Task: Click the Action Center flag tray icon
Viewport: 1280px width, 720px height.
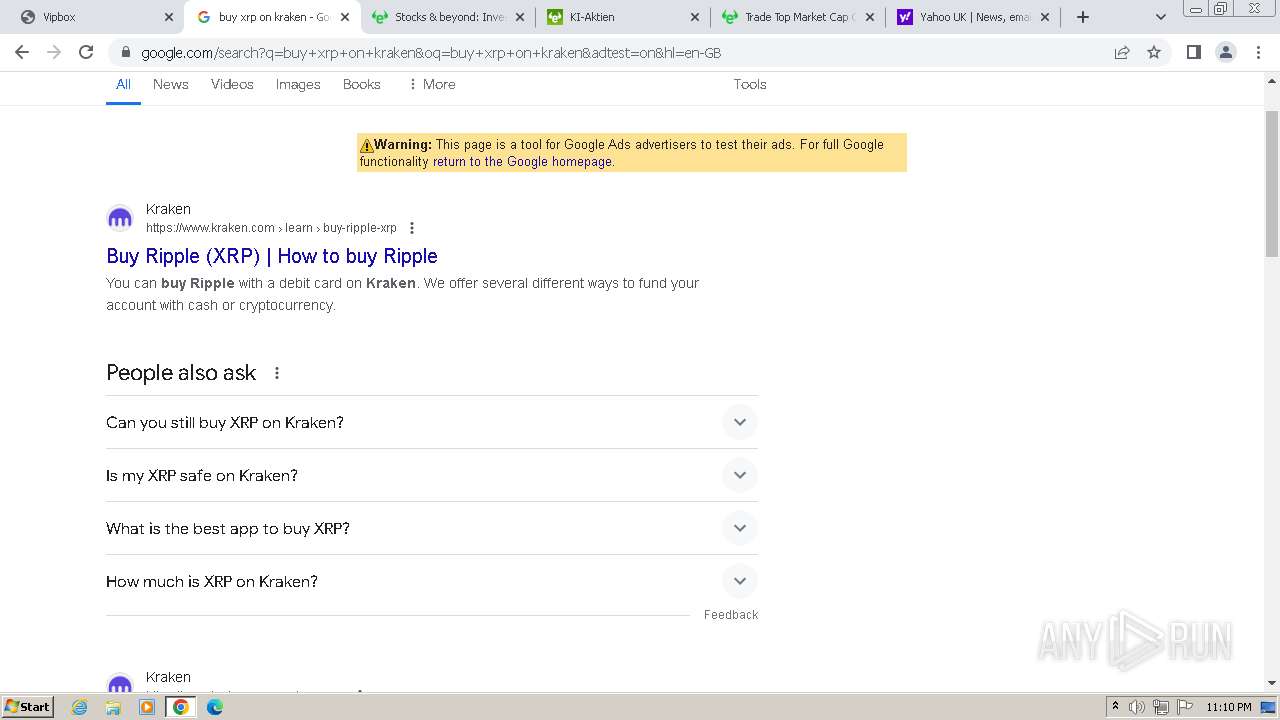Action: pos(1185,707)
